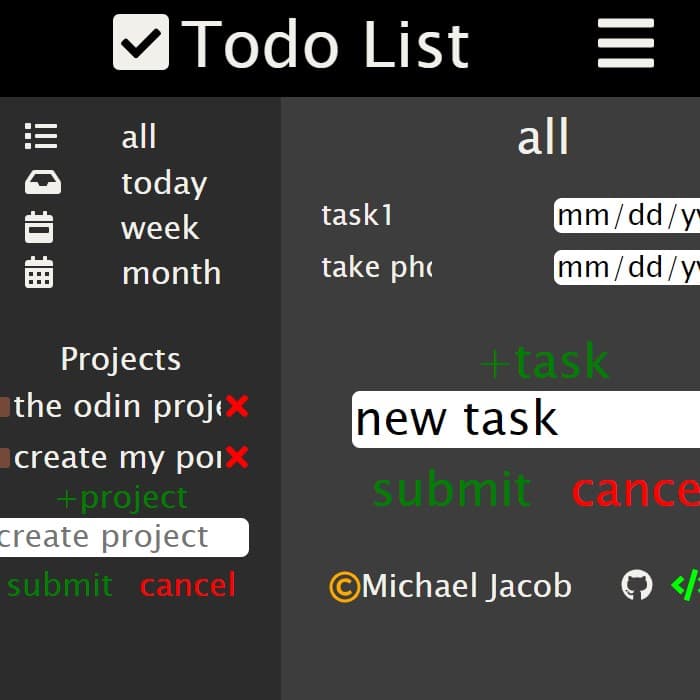
Task: Switch to the month view
Action: pyautogui.click(x=171, y=273)
